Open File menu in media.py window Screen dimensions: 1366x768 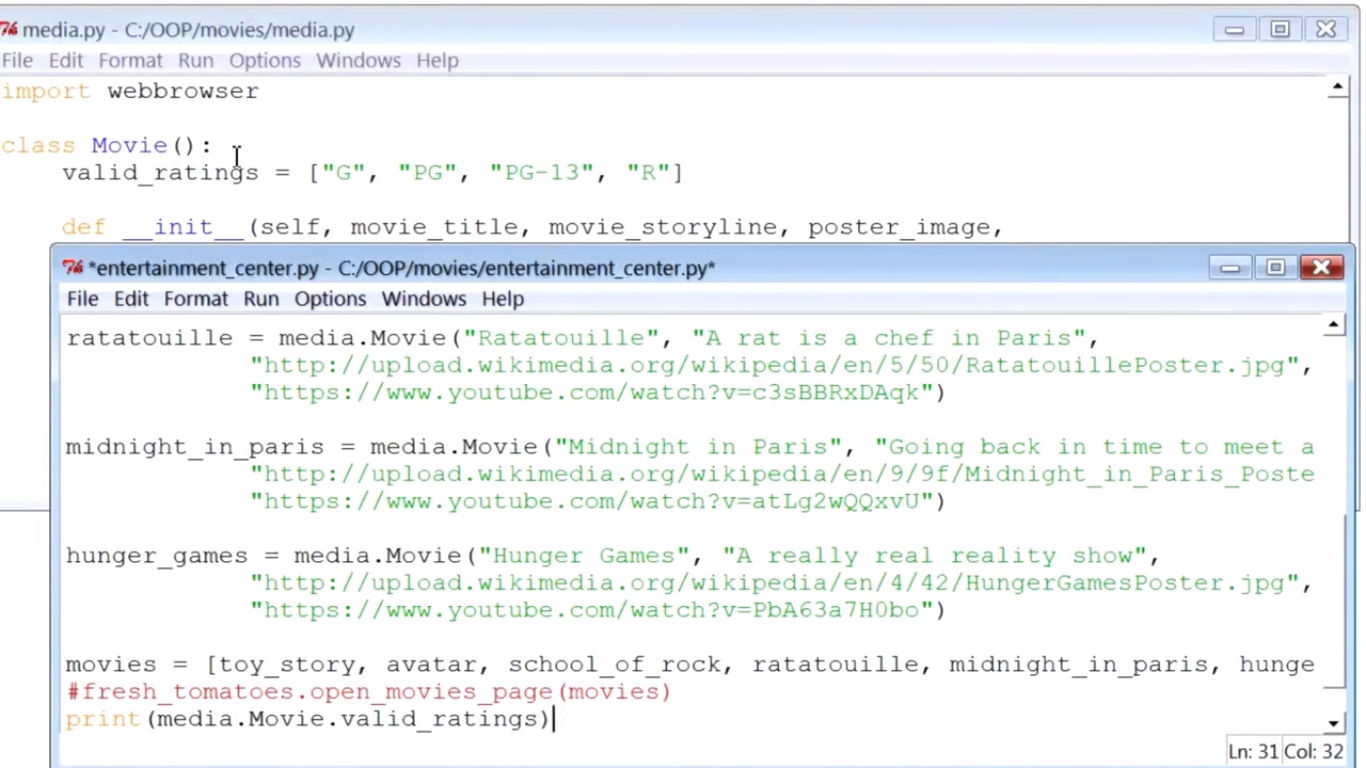pyautogui.click(x=17, y=60)
